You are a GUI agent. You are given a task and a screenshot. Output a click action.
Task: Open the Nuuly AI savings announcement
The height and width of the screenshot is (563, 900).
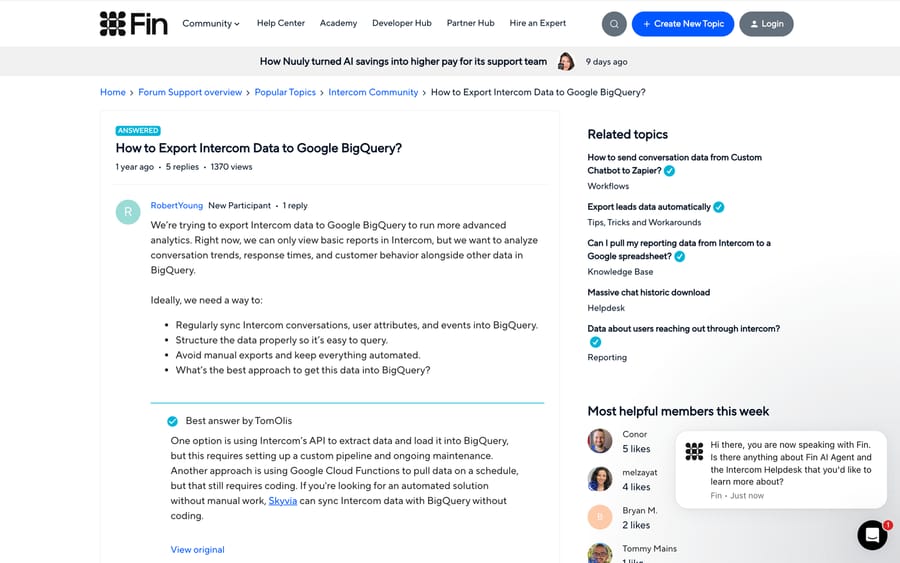403,61
